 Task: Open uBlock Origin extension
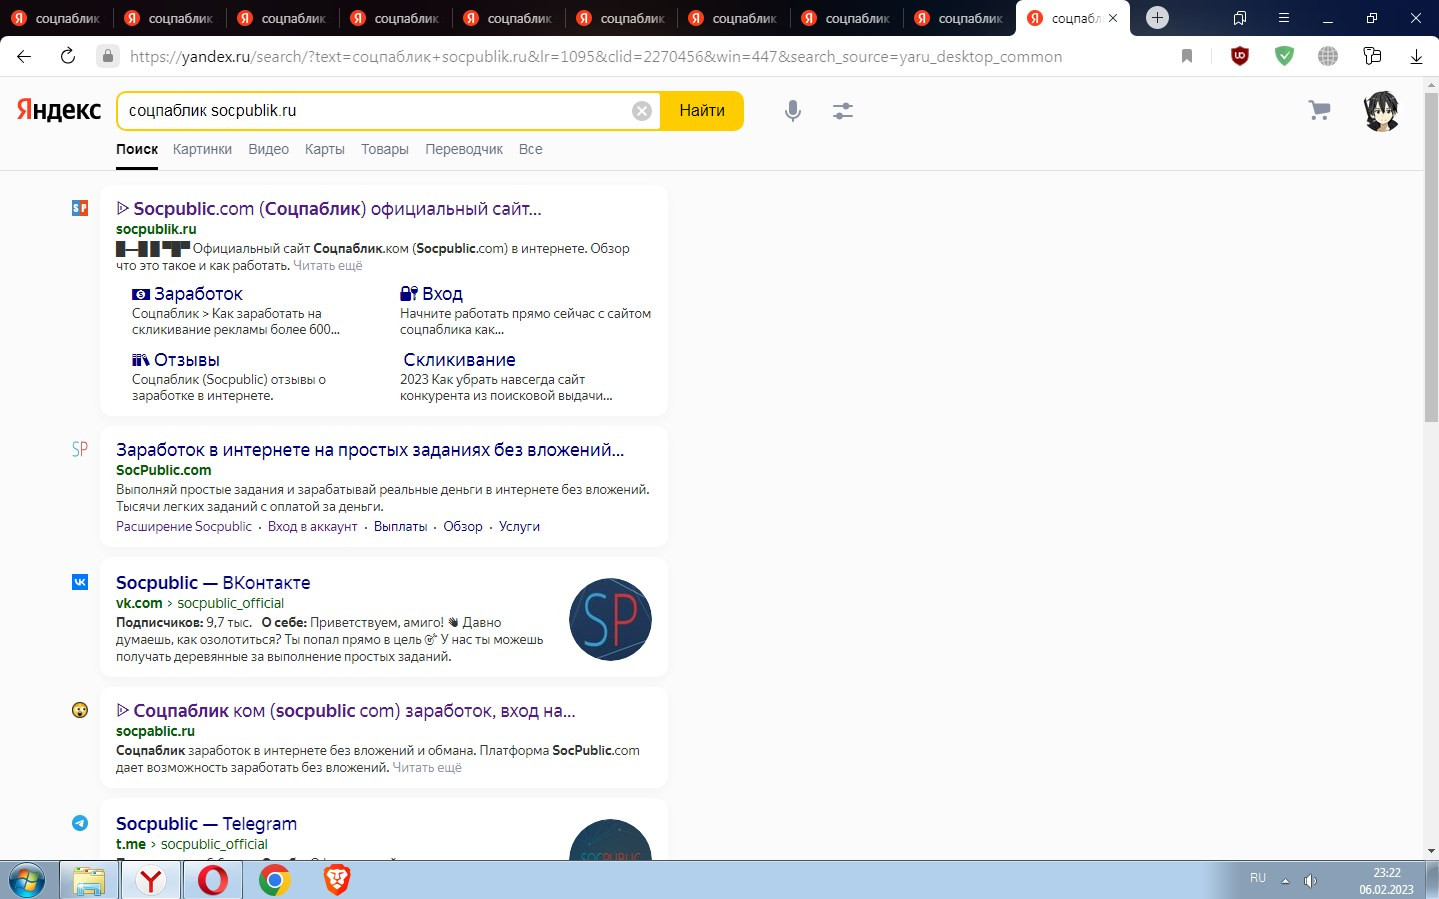click(x=1240, y=56)
